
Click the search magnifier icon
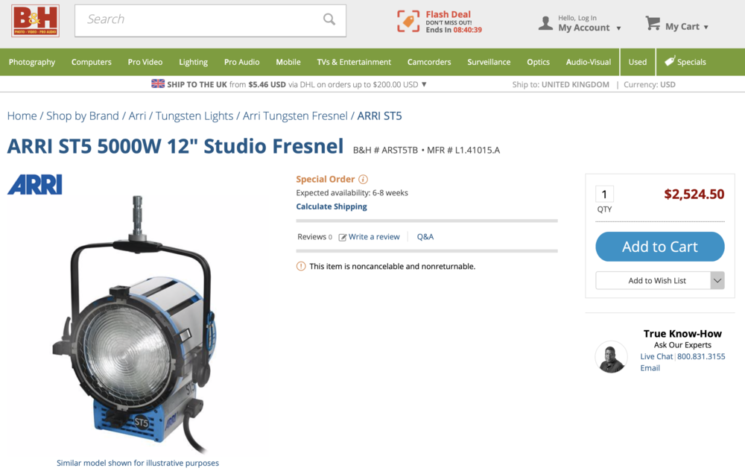point(329,19)
